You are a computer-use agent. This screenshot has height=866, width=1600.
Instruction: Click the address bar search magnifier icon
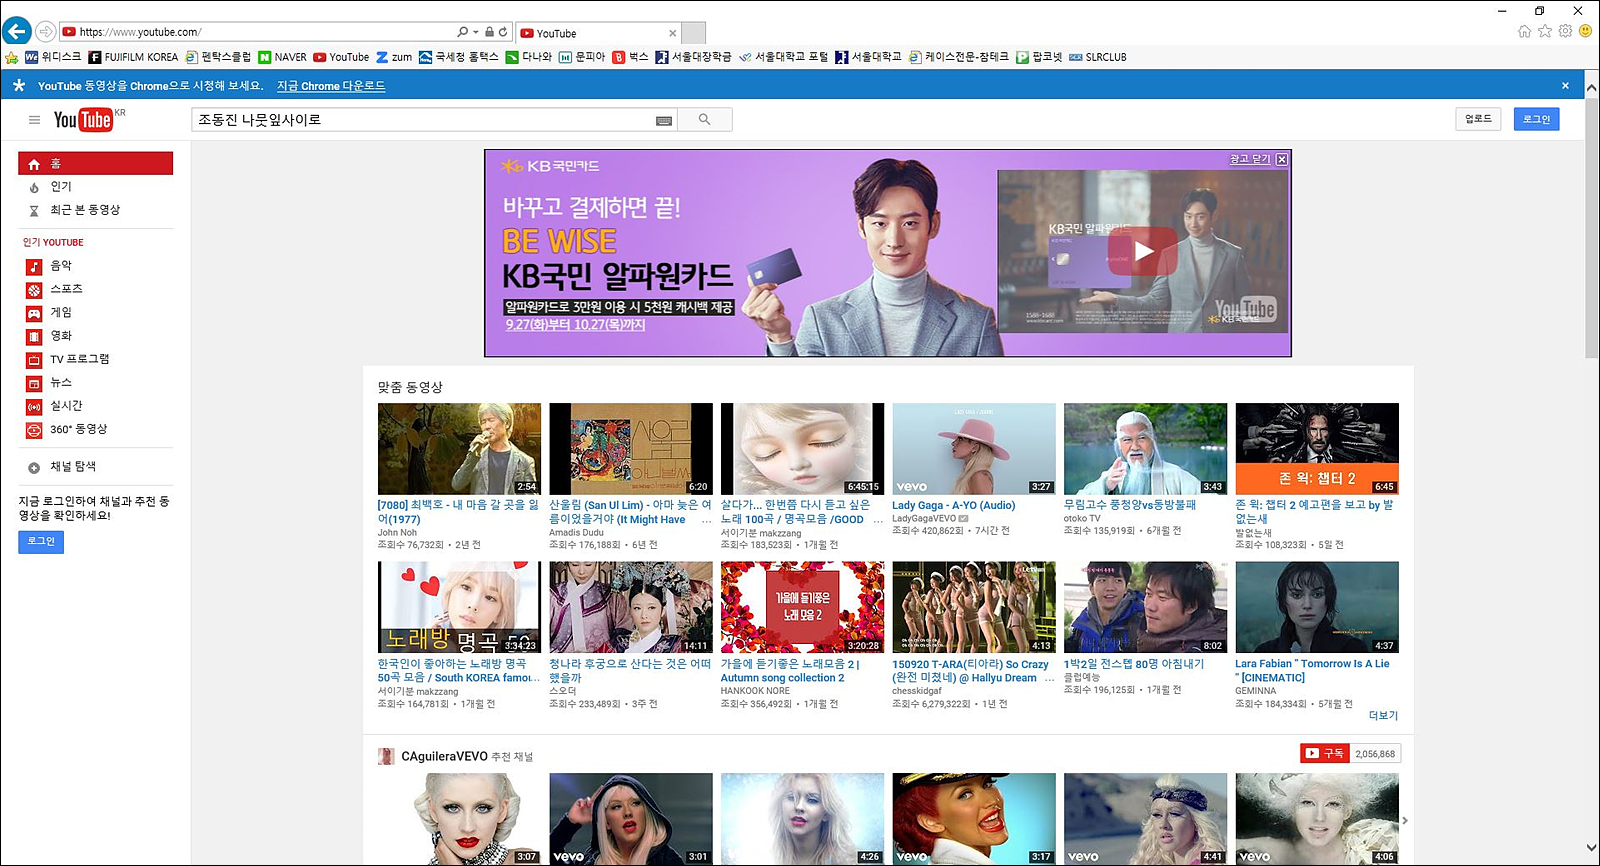[x=463, y=32]
